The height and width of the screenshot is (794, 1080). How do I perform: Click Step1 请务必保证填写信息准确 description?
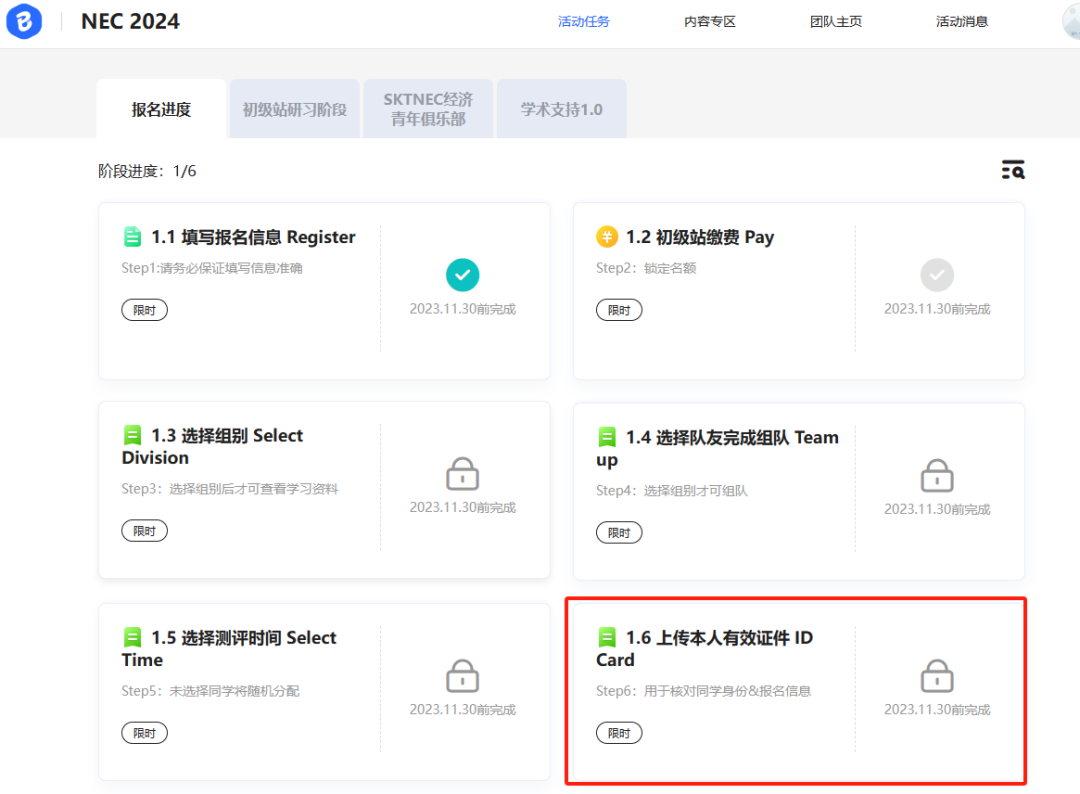coord(212,268)
